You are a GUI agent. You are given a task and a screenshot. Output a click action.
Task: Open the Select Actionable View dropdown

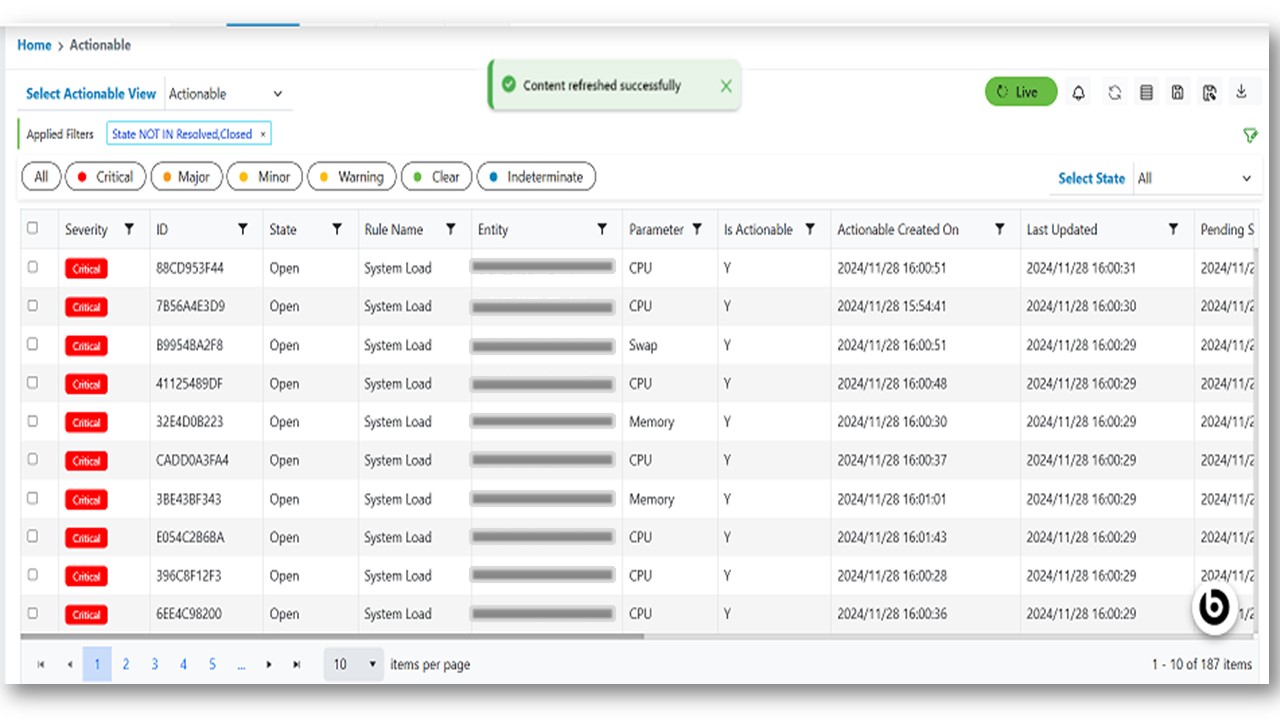(x=227, y=94)
